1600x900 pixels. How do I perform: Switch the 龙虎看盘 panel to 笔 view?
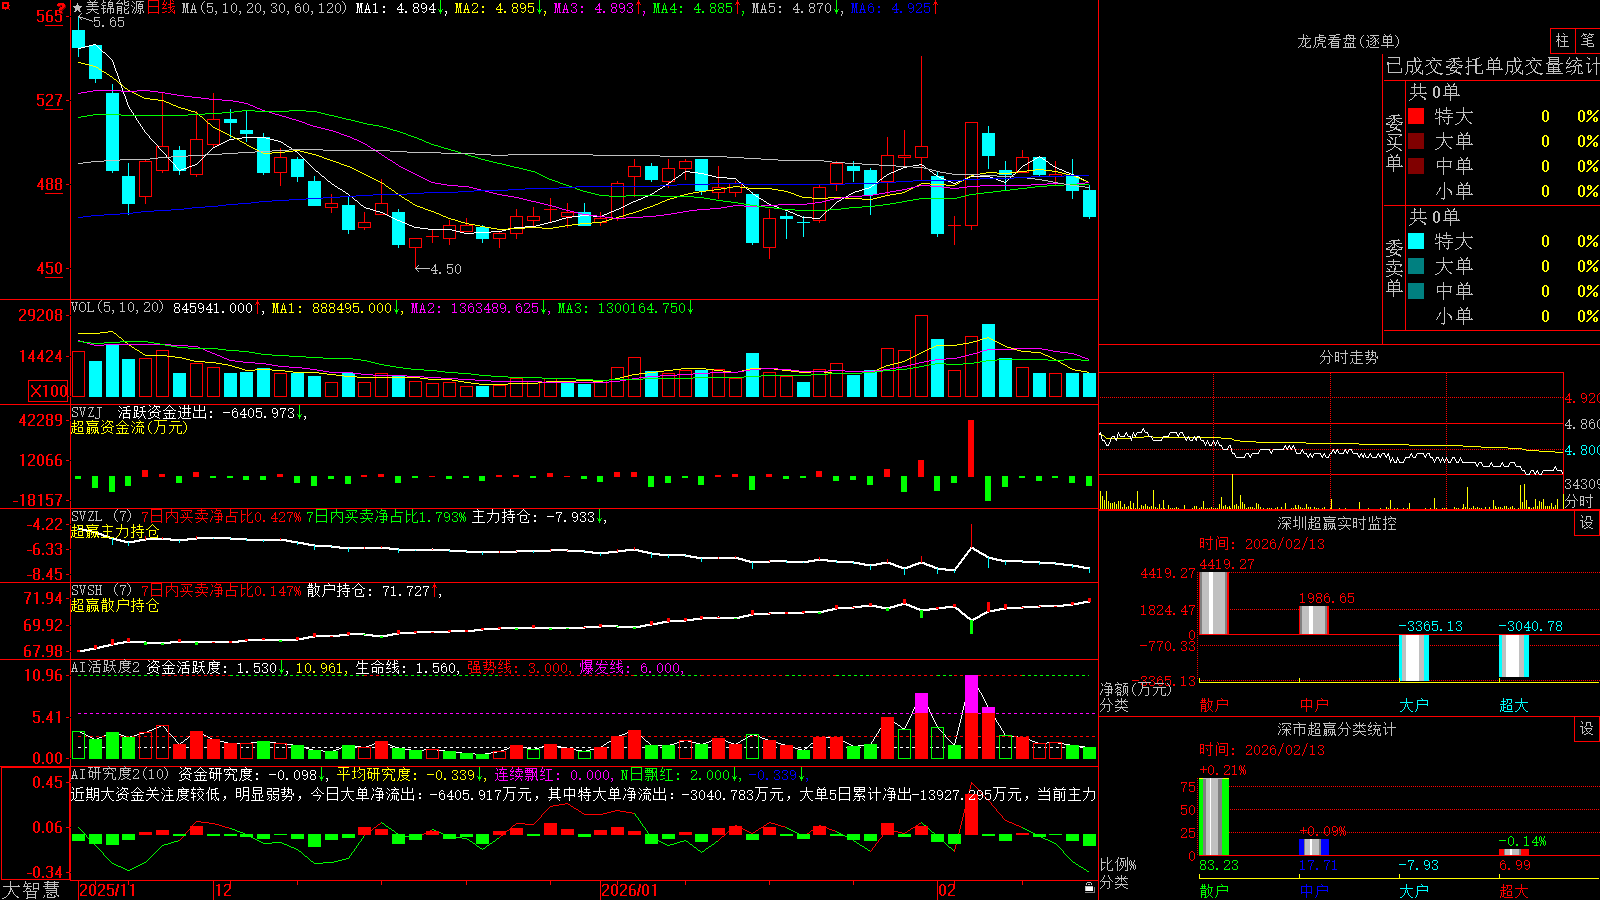[x=1587, y=40]
